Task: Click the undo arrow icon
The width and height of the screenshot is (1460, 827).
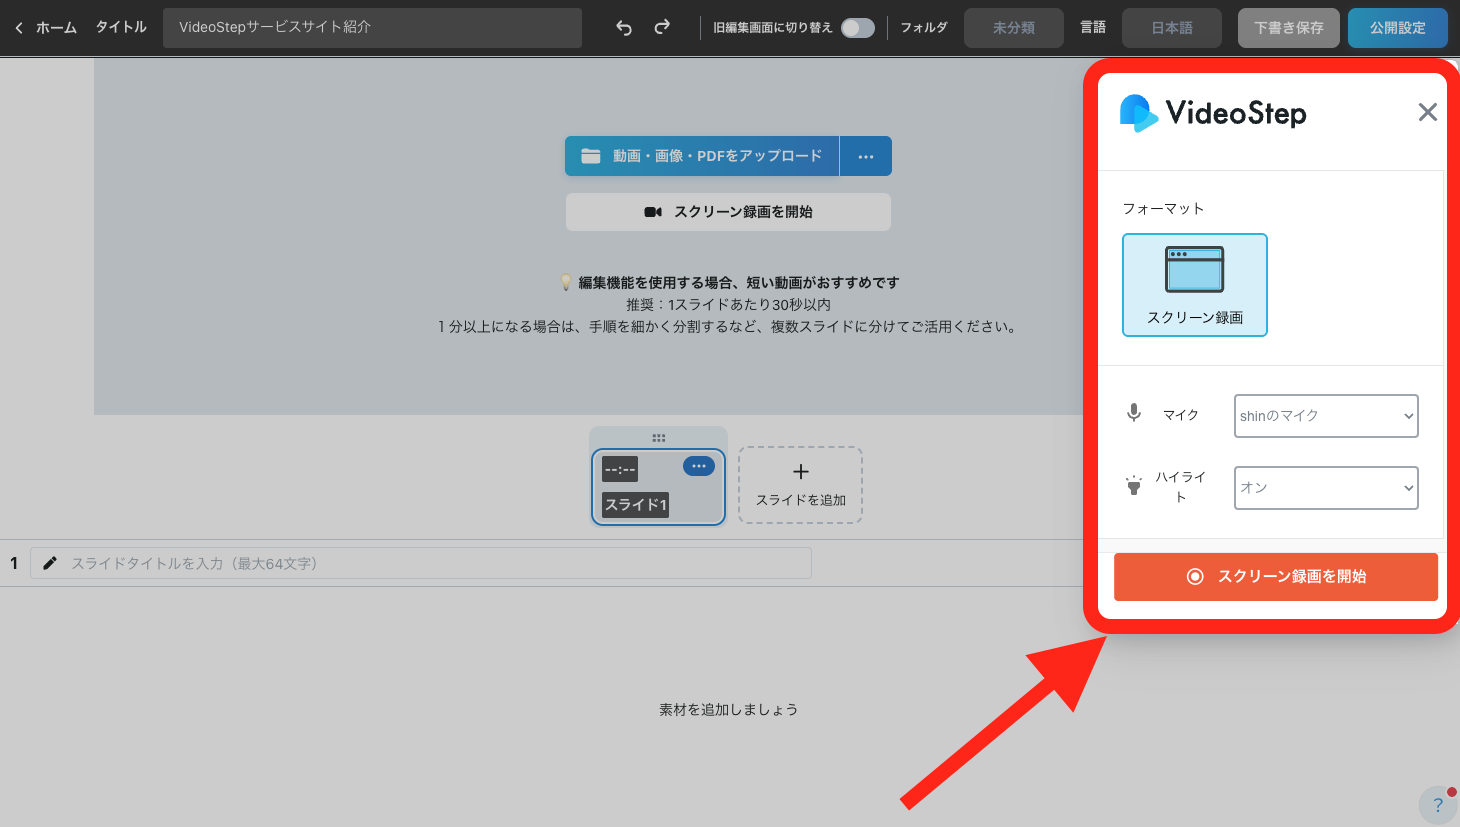Action: click(x=624, y=28)
